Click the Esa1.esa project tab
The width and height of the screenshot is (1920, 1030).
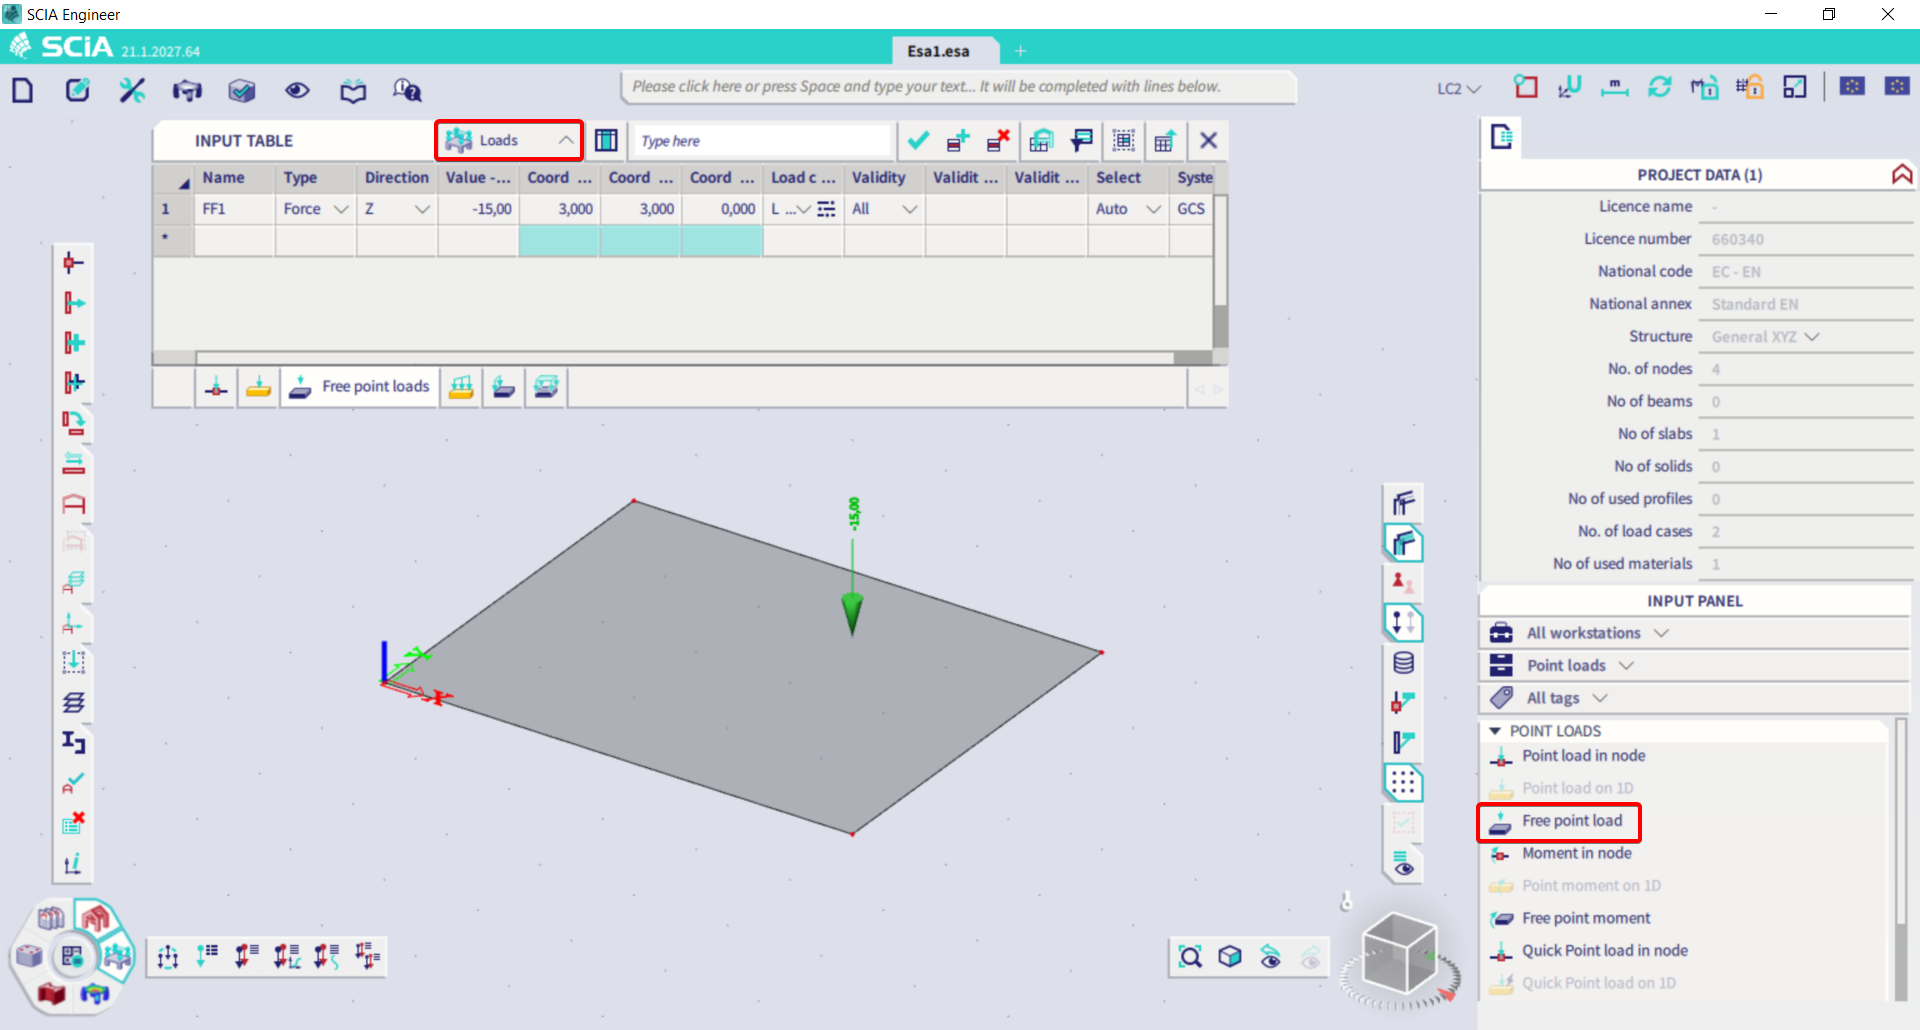(938, 51)
